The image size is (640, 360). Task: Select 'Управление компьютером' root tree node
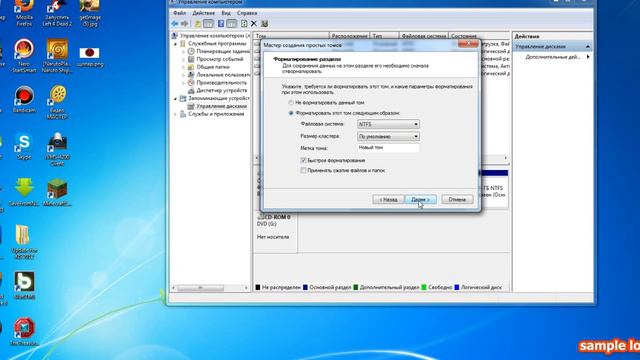211,36
